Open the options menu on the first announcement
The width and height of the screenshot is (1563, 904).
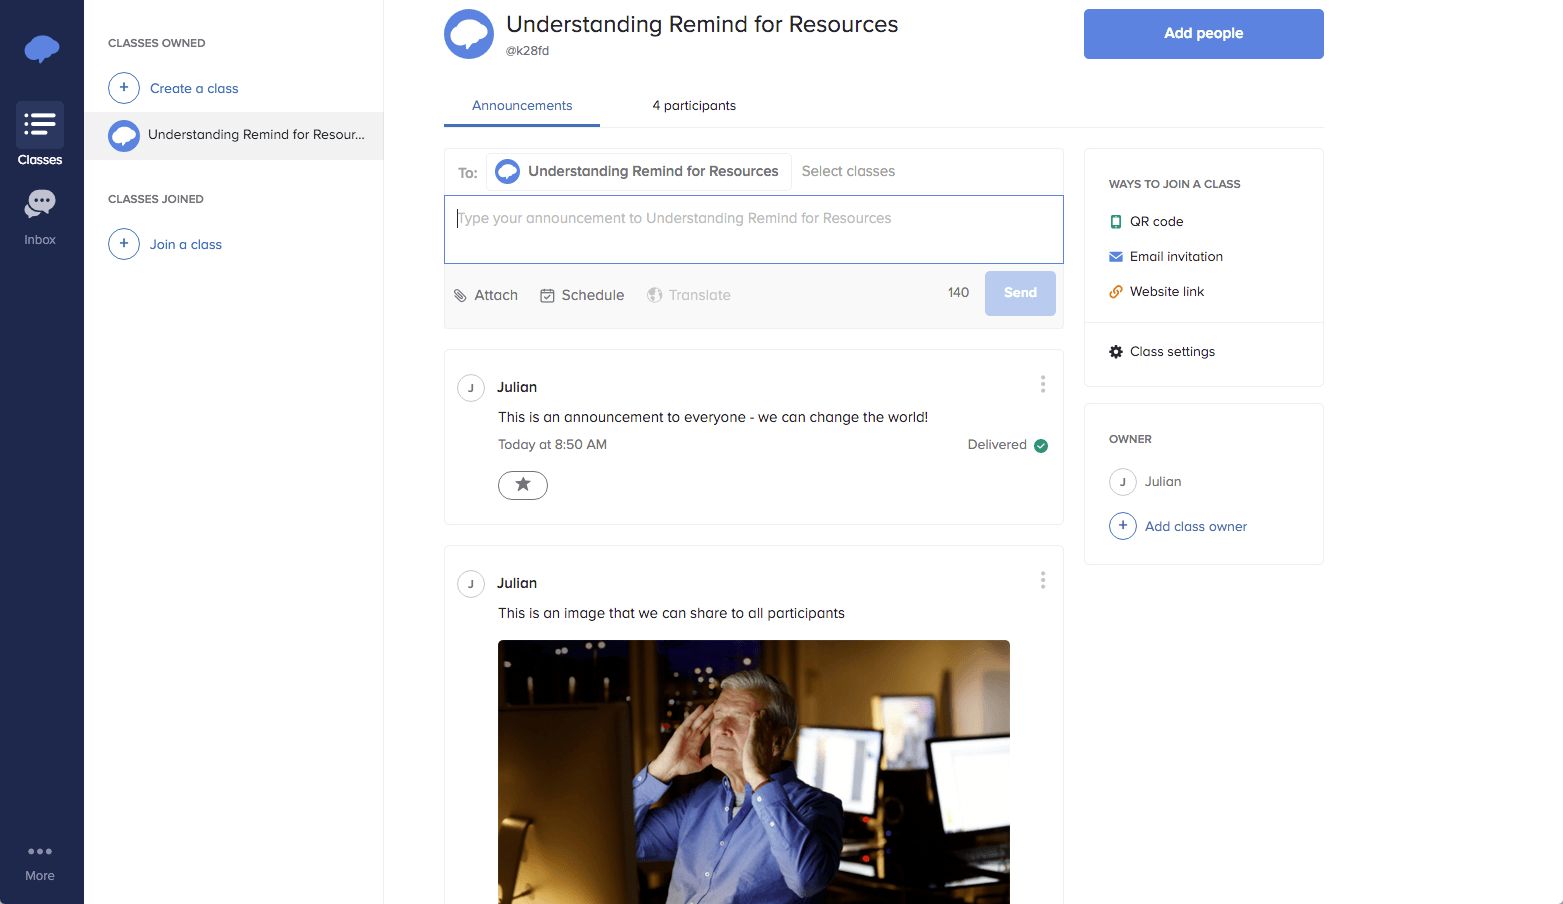click(1042, 384)
